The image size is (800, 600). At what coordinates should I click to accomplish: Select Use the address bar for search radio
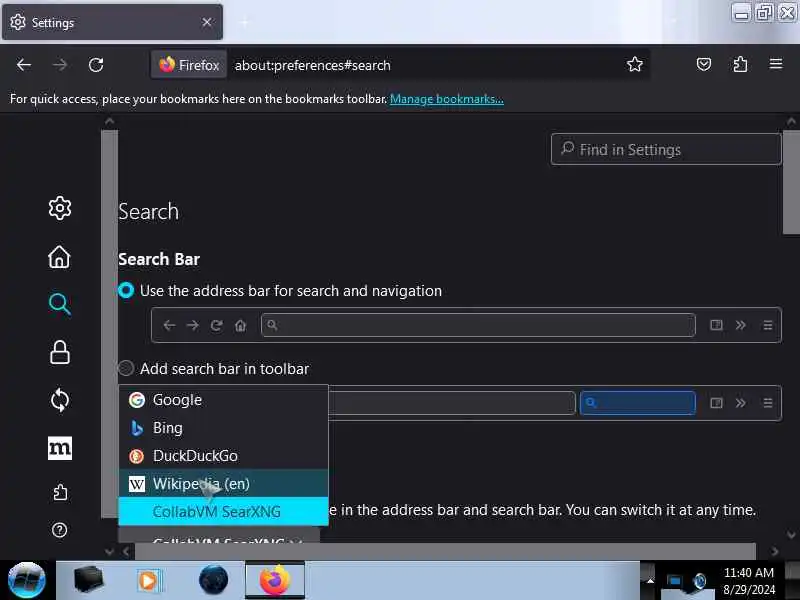[x=126, y=291]
